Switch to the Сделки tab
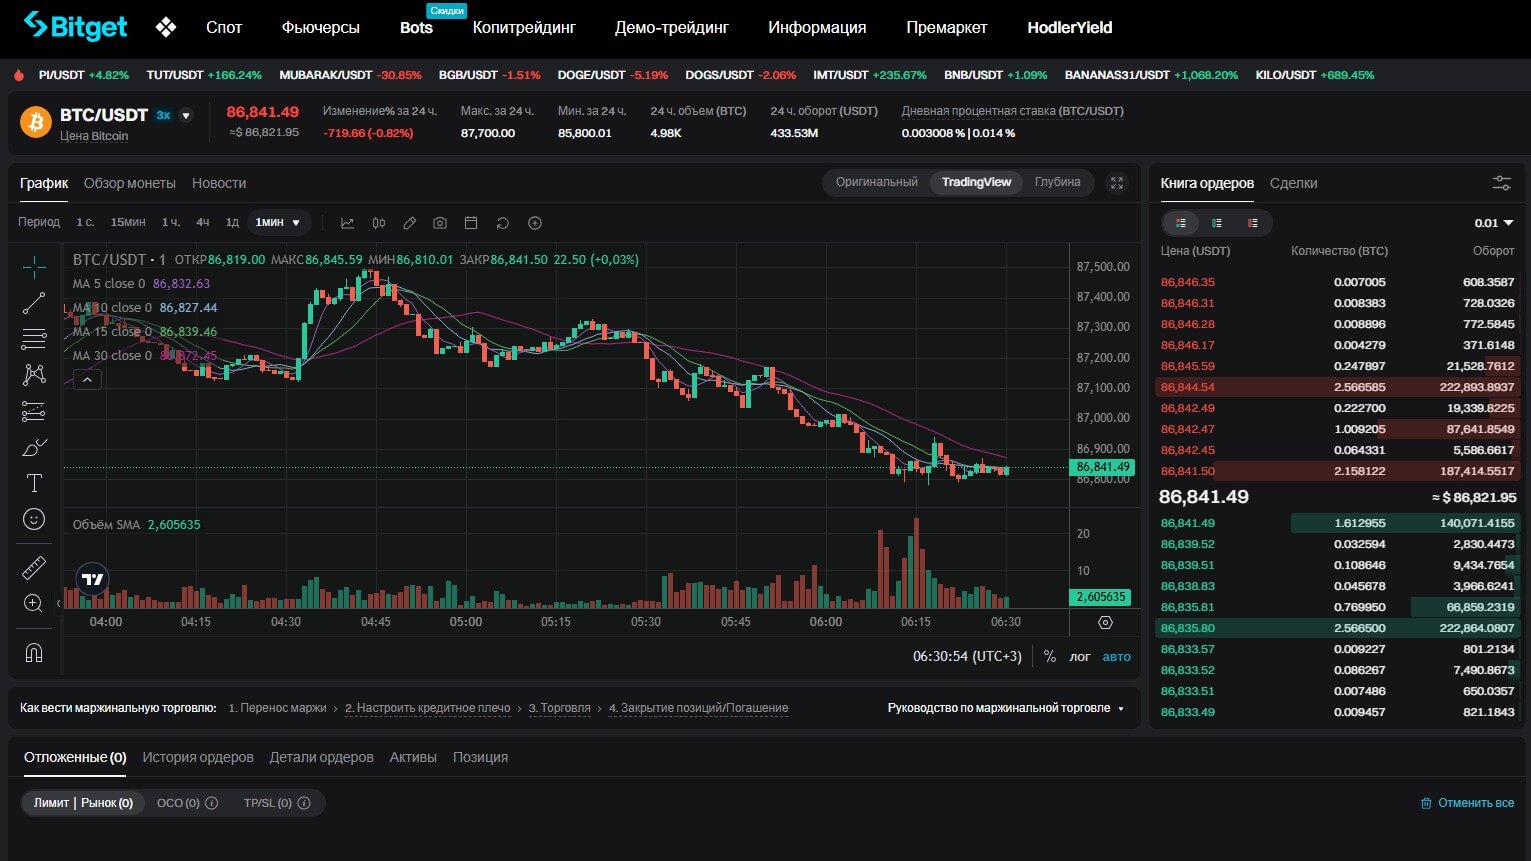 [x=1293, y=183]
